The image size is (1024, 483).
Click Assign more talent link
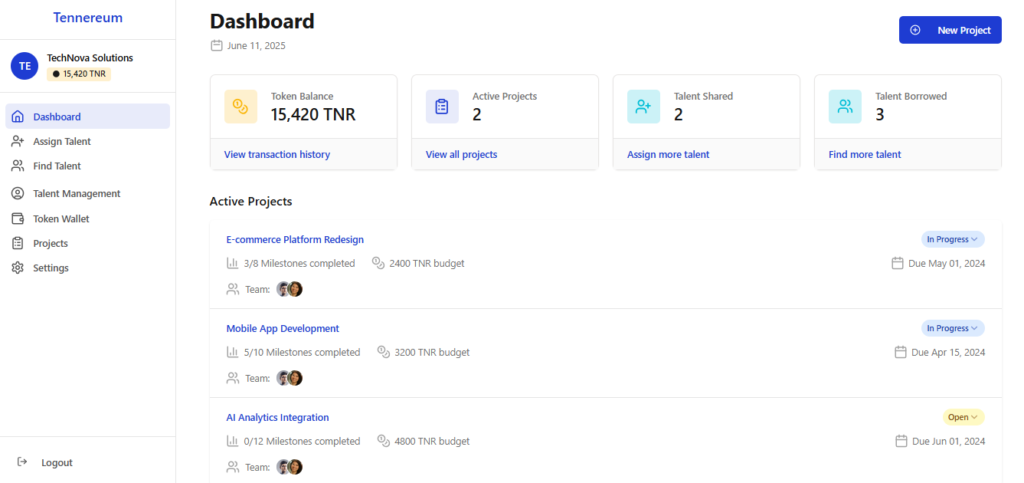click(668, 155)
